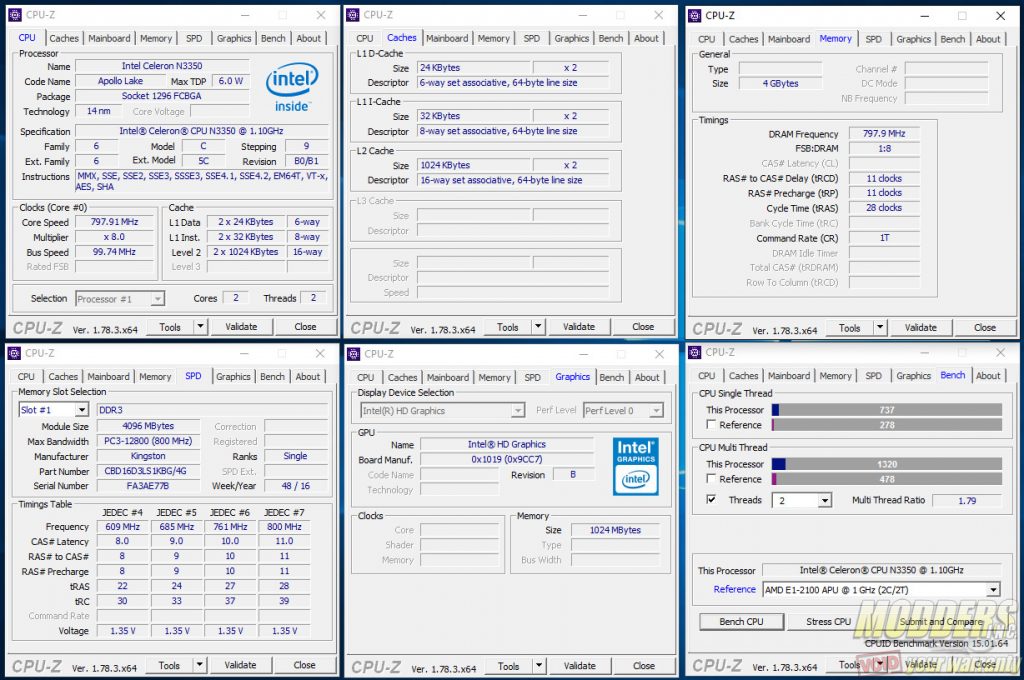Click the Code Name value Apollo Lake
Viewport: 1024px width, 680px height.
pyautogui.click(x=120, y=81)
